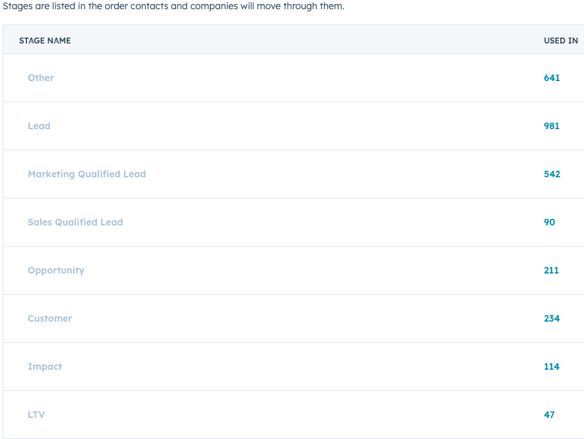Screen dimensions: 584x439
Task: Click the 234 used-in count
Action: click(552, 318)
